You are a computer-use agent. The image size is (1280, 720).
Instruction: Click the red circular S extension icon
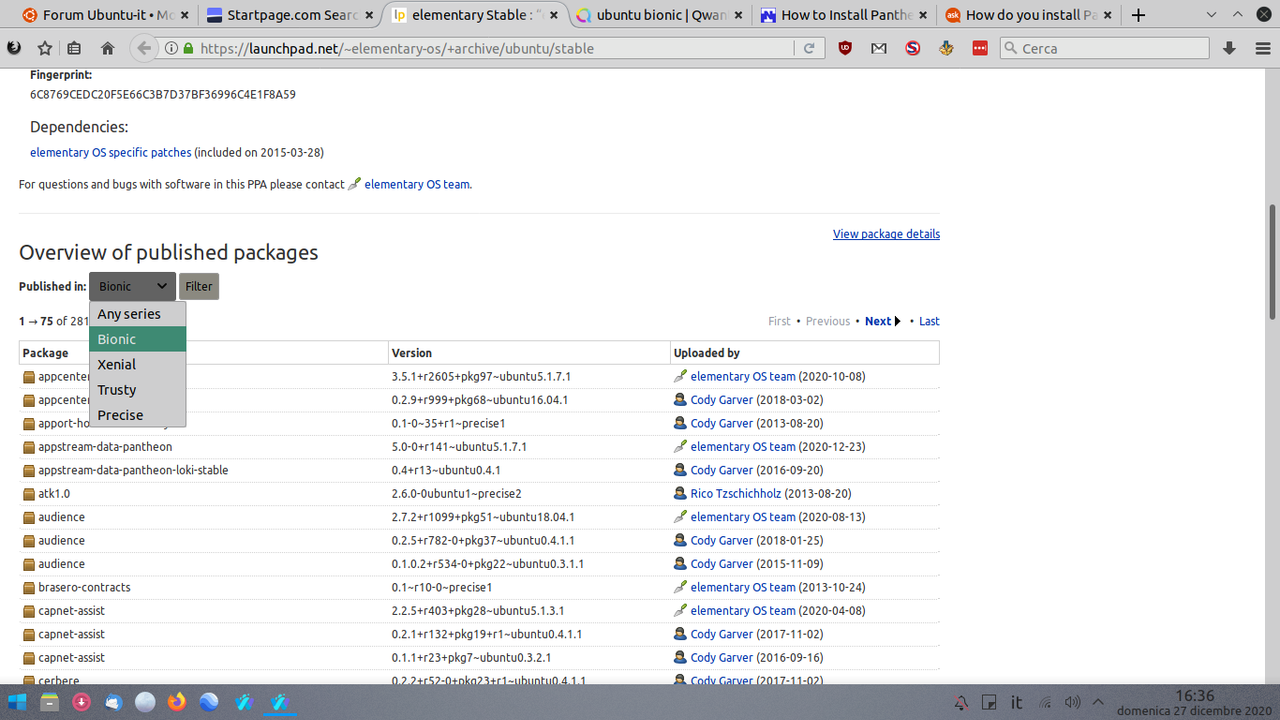click(913, 48)
